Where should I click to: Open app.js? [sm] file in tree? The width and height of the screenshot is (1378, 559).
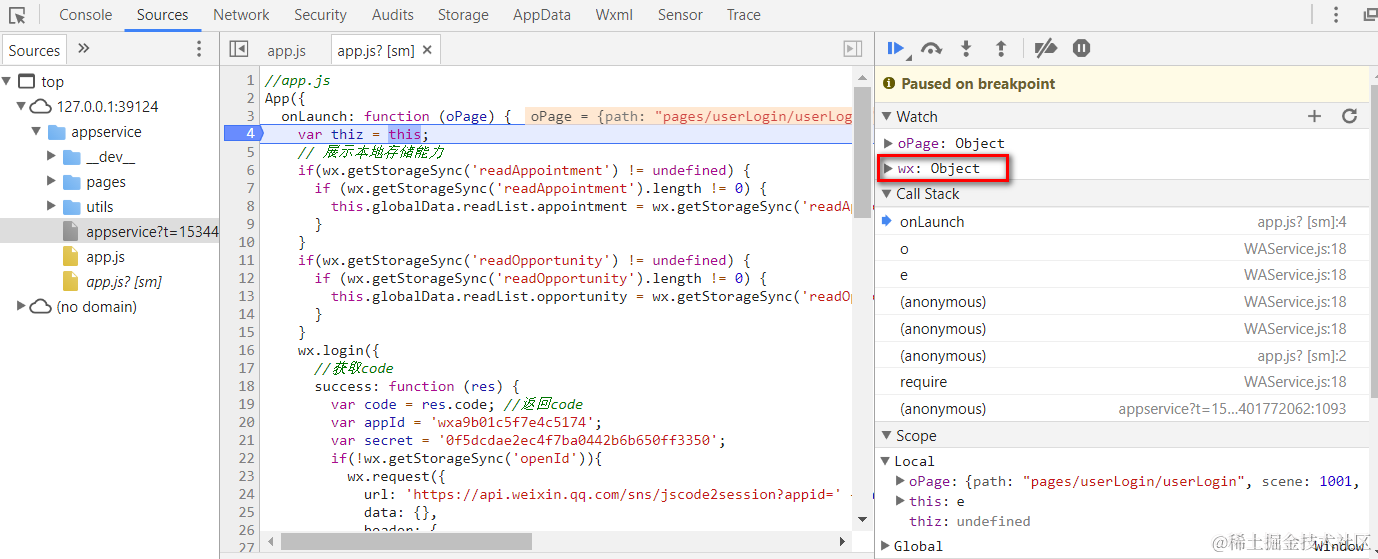pyautogui.click(x=123, y=282)
